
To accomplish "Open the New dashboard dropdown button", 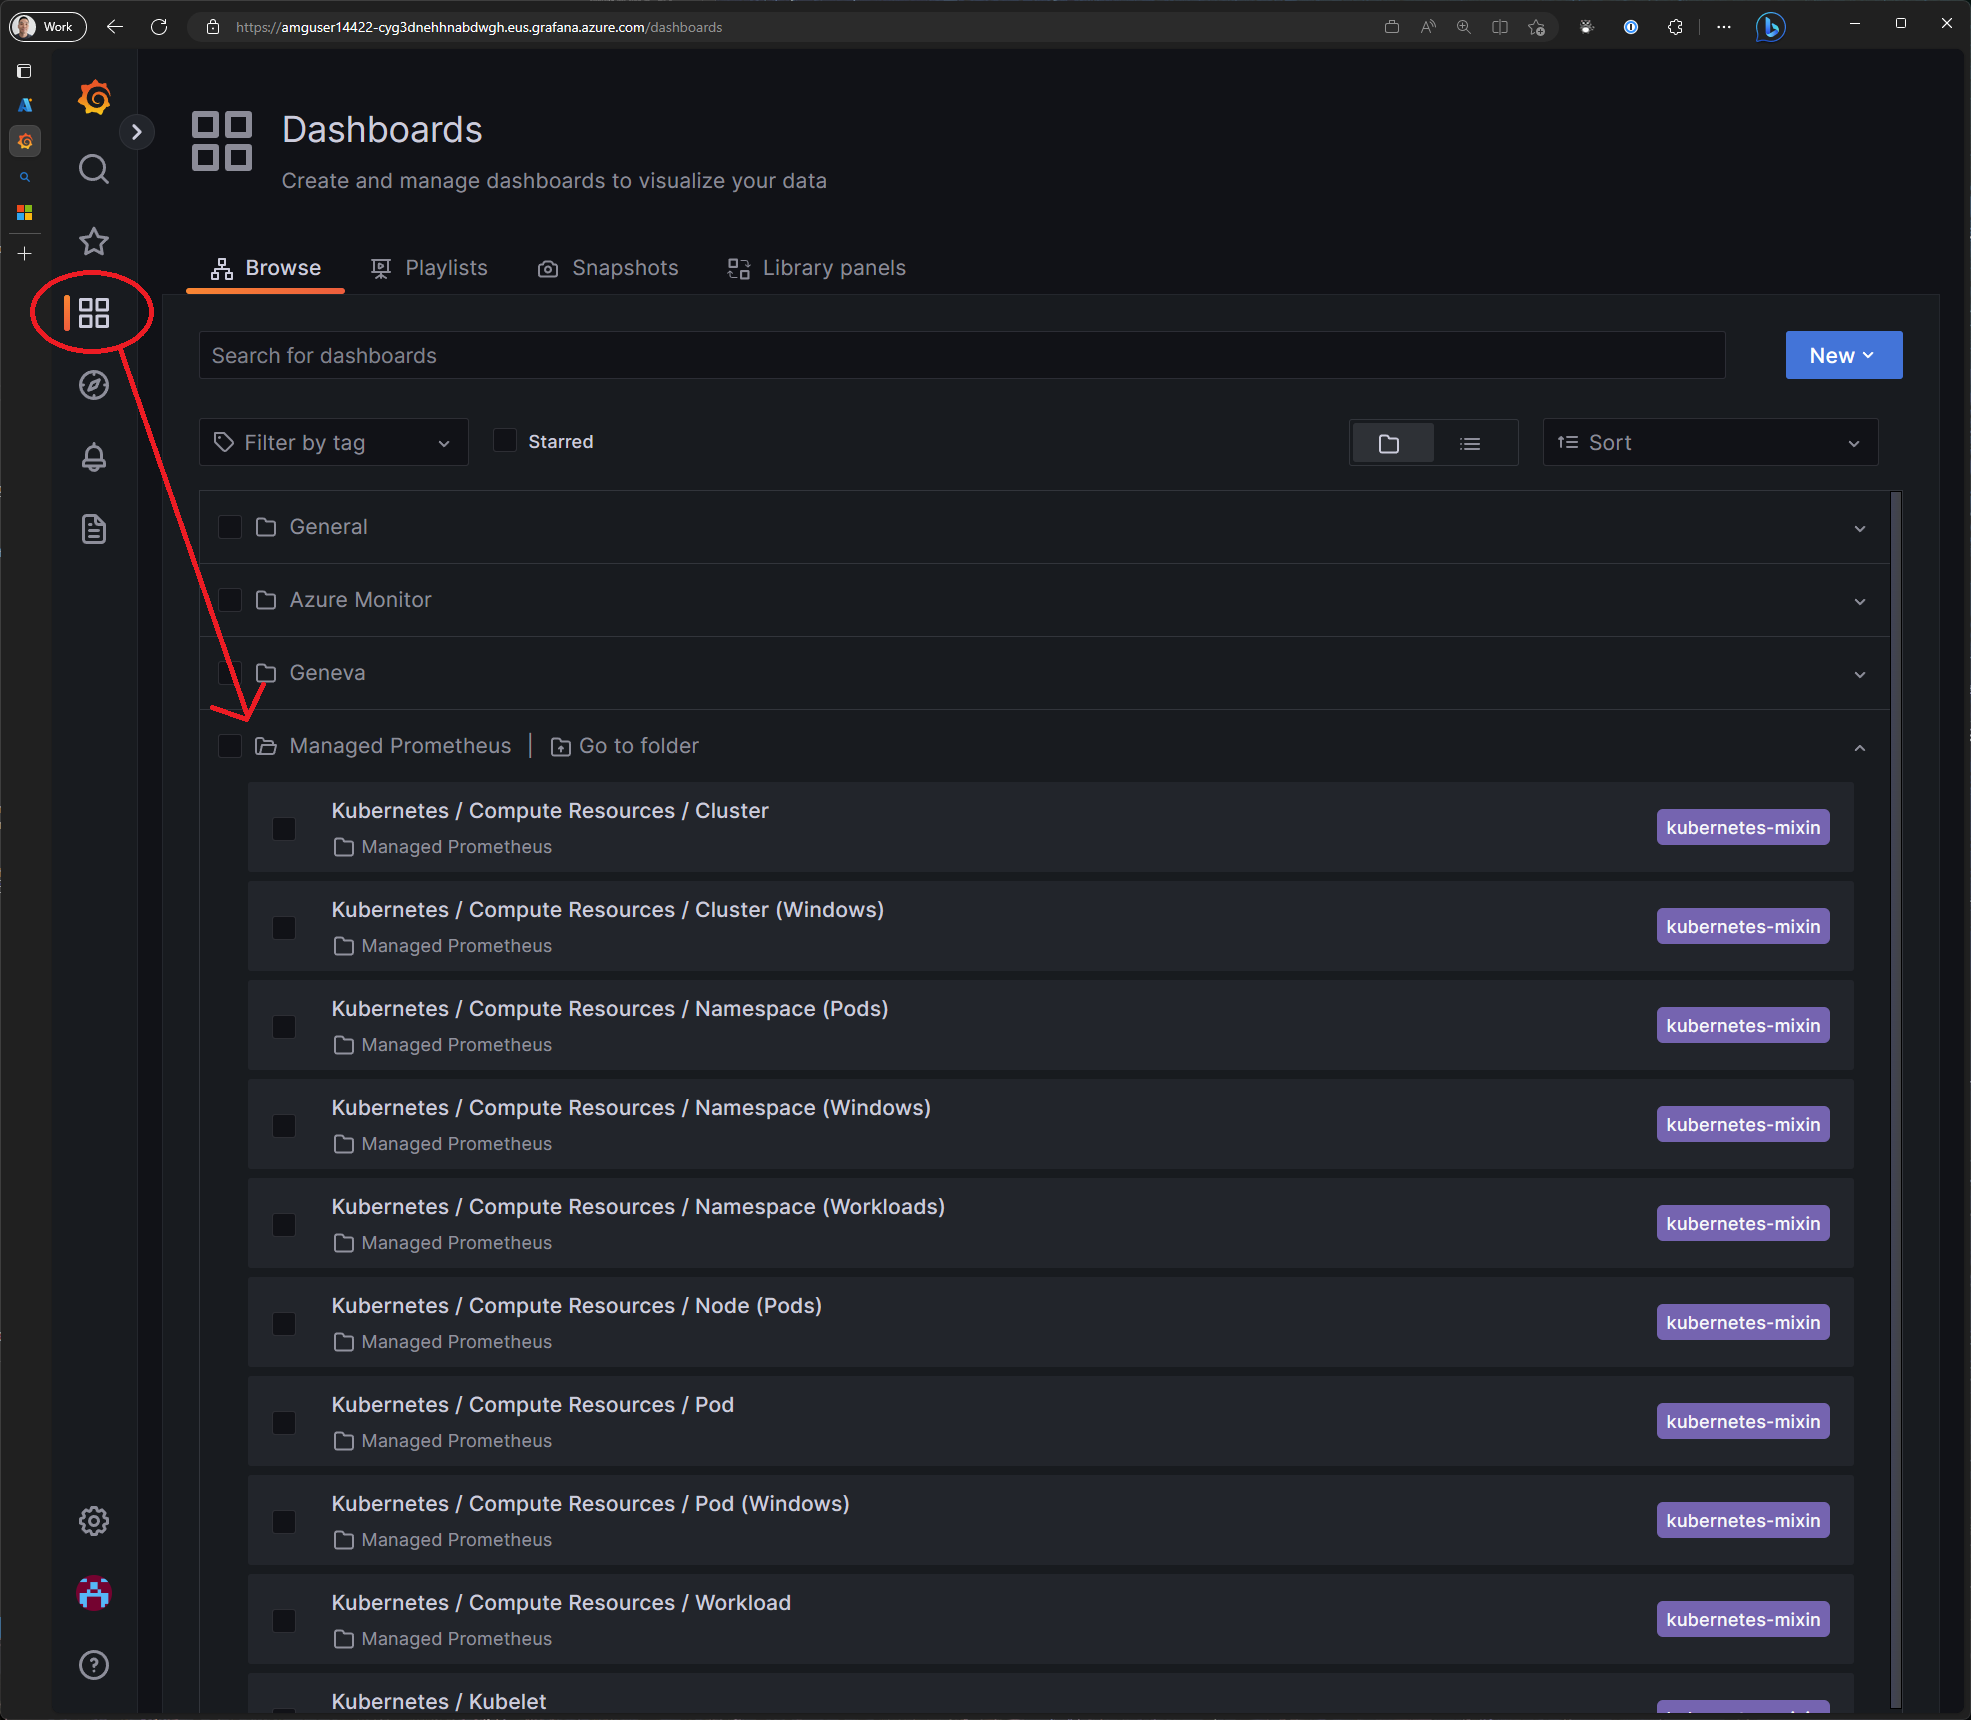I will [x=1843, y=355].
